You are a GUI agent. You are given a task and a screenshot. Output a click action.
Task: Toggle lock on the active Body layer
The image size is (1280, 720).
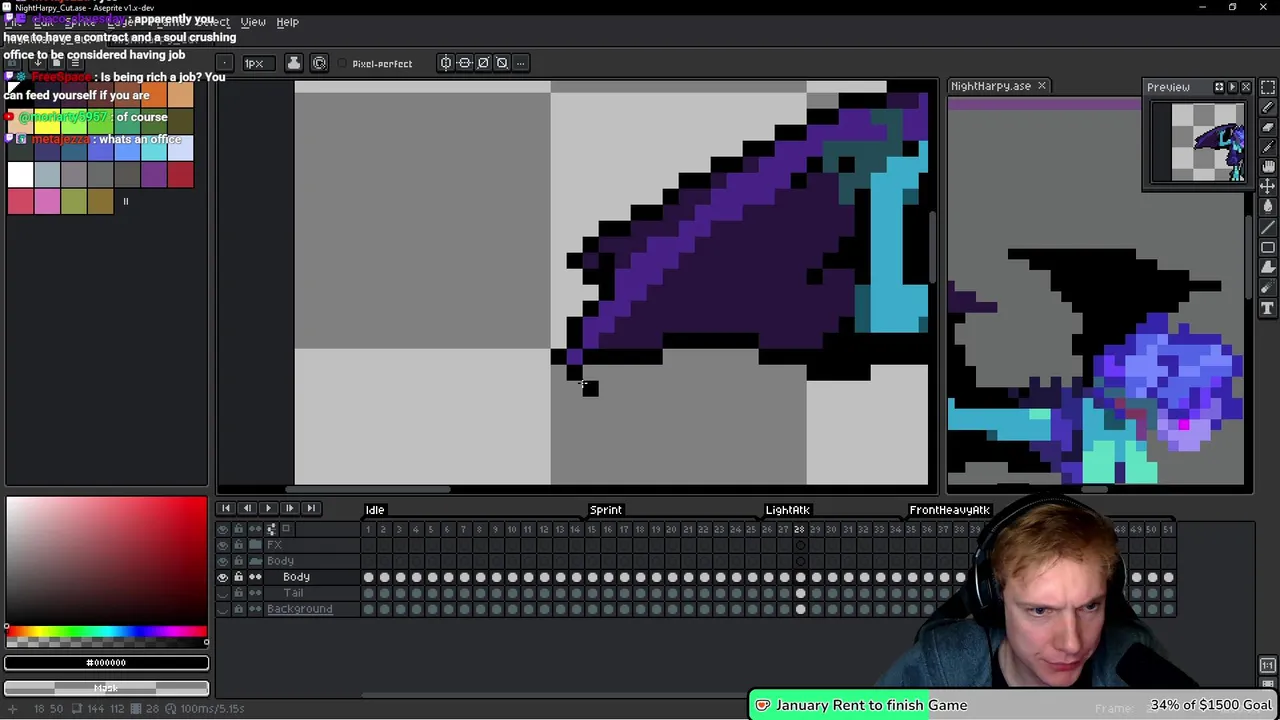(238, 577)
